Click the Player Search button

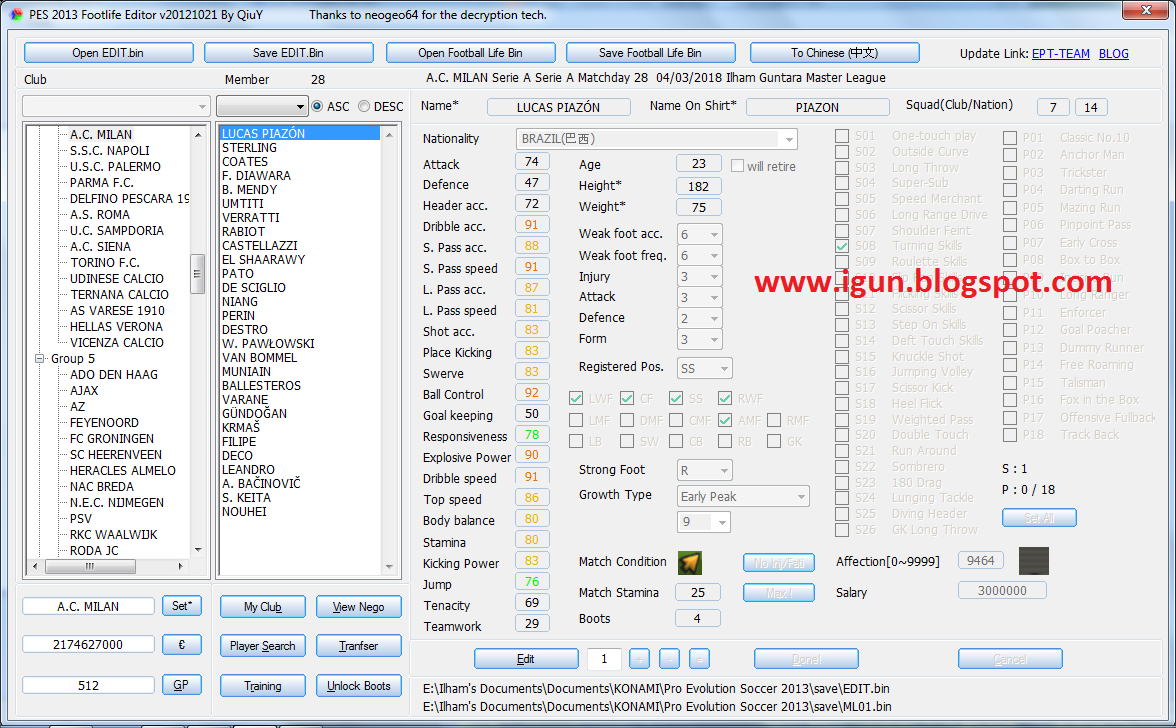(262, 646)
